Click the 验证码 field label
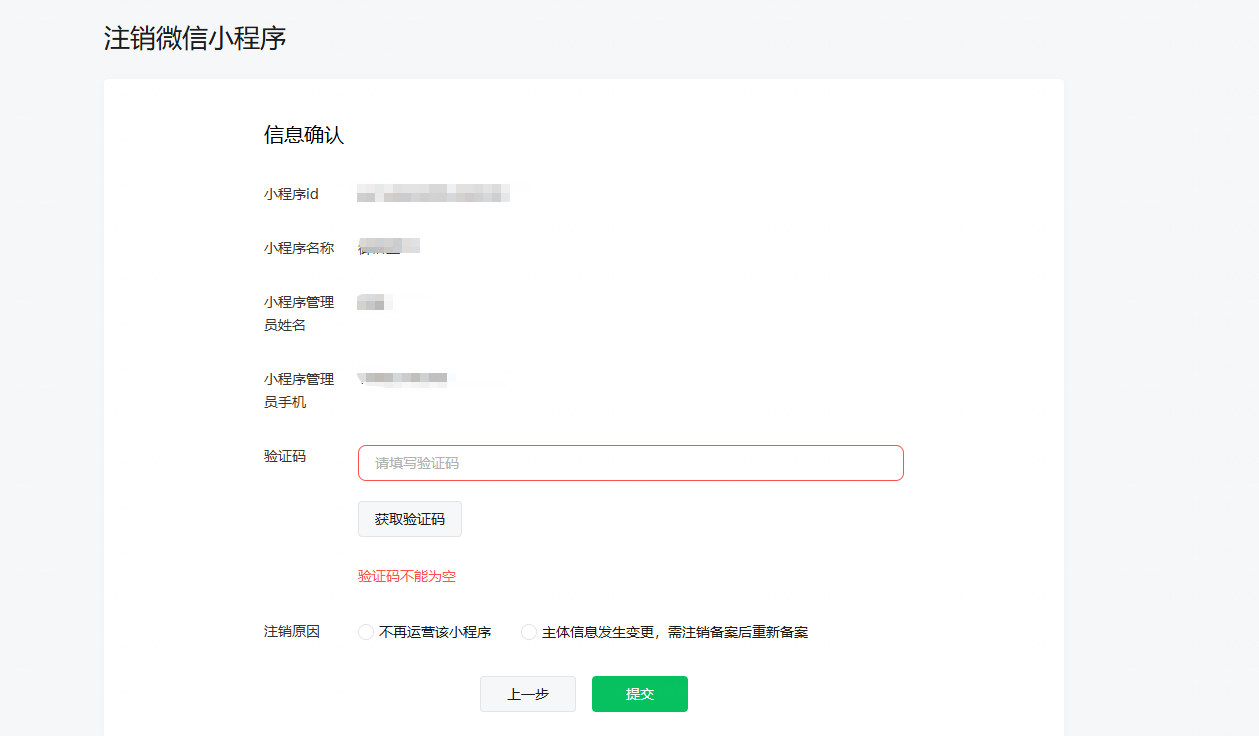The height and width of the screenshot is (736, 1259). click(x=285, y=456)
